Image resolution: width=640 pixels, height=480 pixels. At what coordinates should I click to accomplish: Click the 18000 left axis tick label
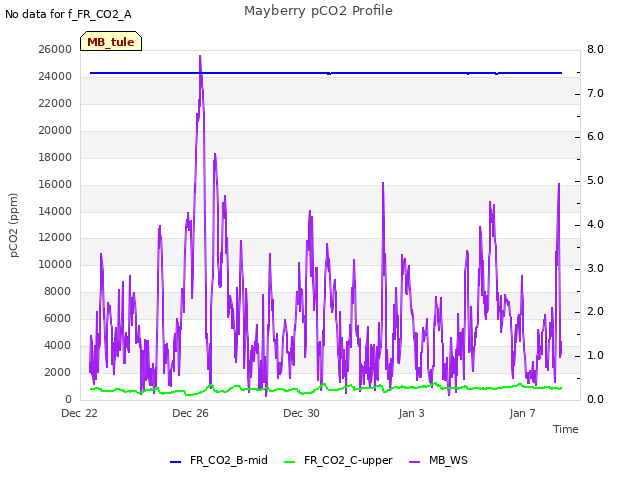point(55,157)
